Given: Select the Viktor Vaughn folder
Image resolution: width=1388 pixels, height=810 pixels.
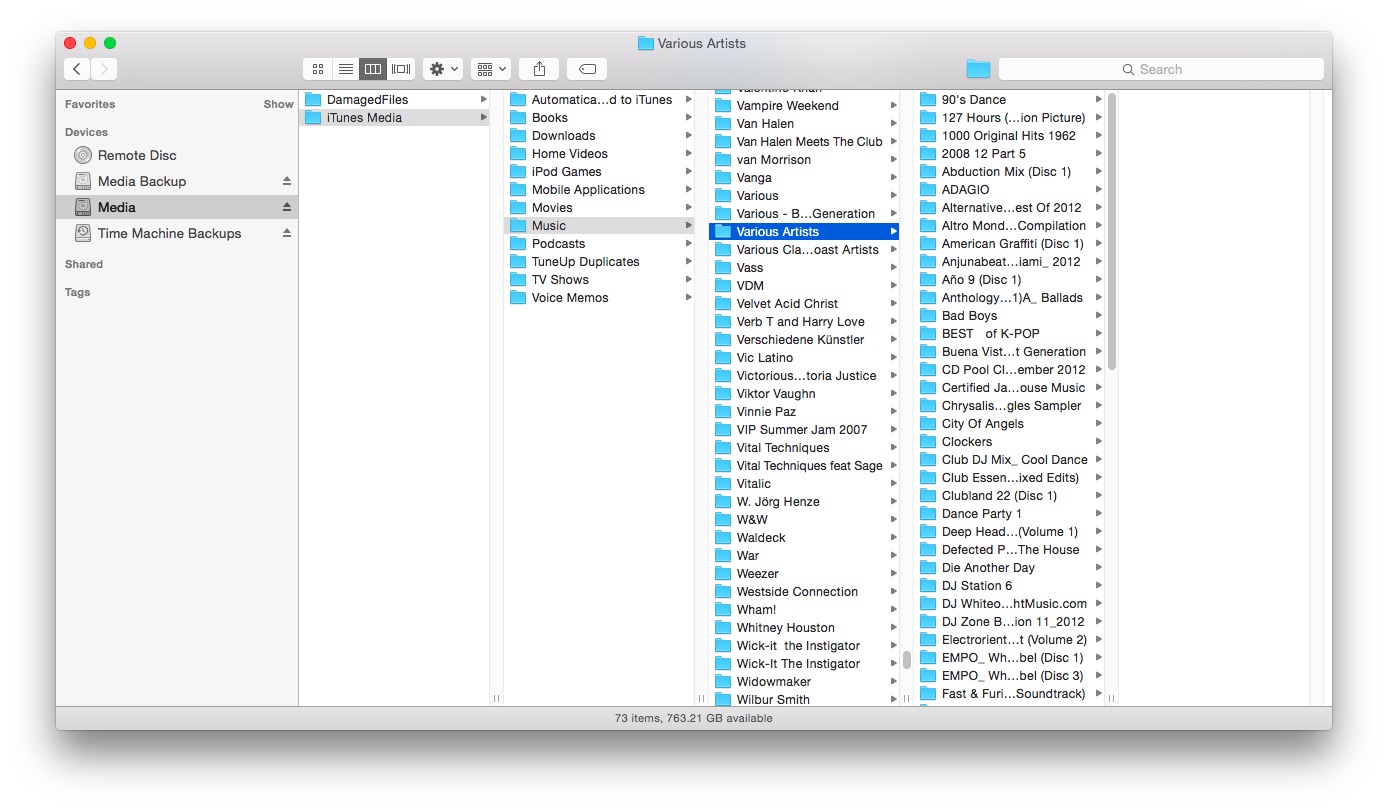Looking at the screenshot, I should coord(804,393).
